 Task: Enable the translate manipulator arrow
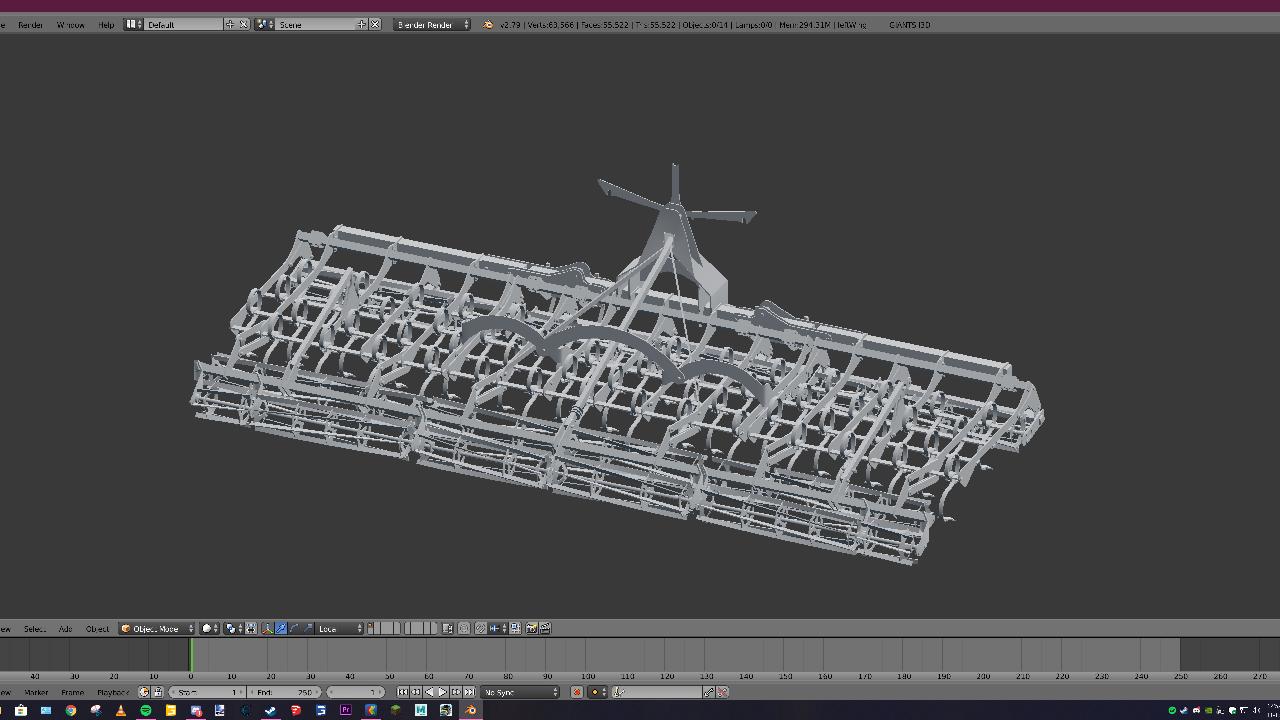281,628
